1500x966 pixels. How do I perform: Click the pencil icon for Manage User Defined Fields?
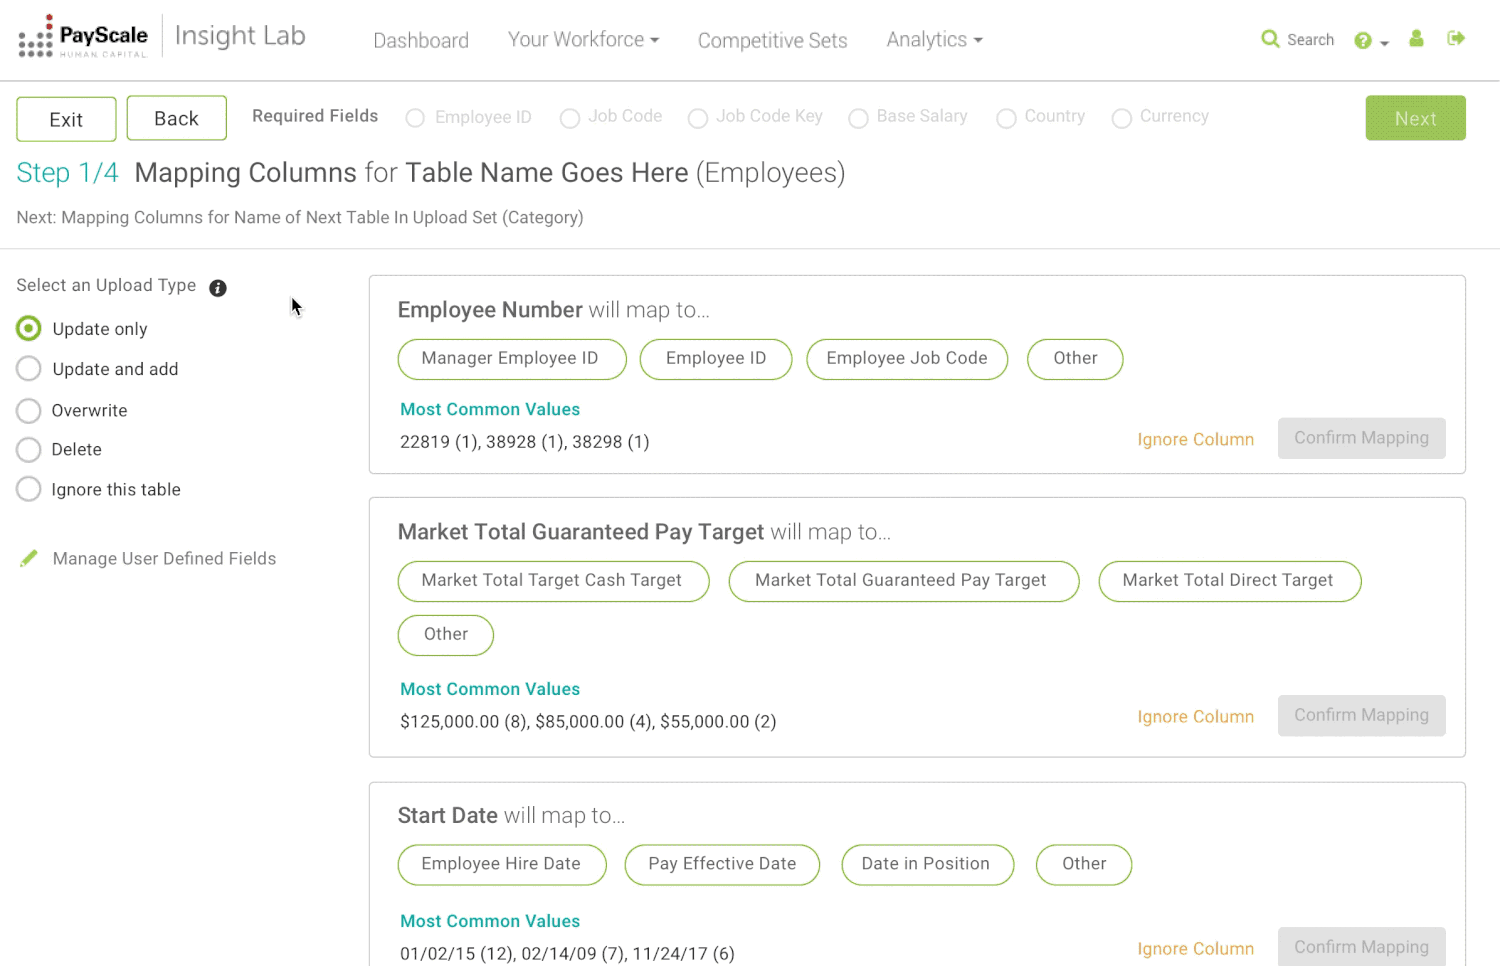click(x=28, y=558)
